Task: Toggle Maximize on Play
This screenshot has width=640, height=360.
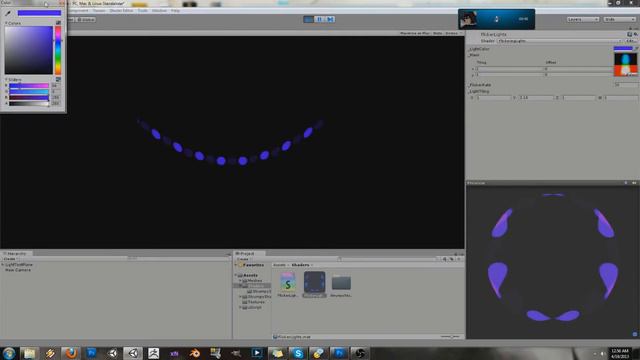Action: (x=415, y=33)
